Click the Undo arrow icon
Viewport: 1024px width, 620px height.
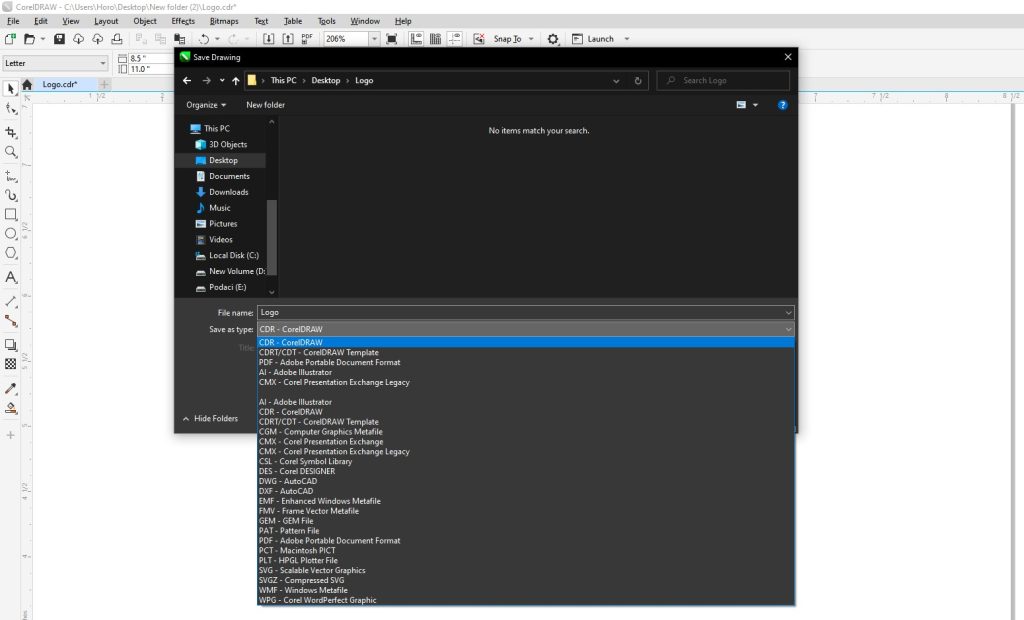204,39
